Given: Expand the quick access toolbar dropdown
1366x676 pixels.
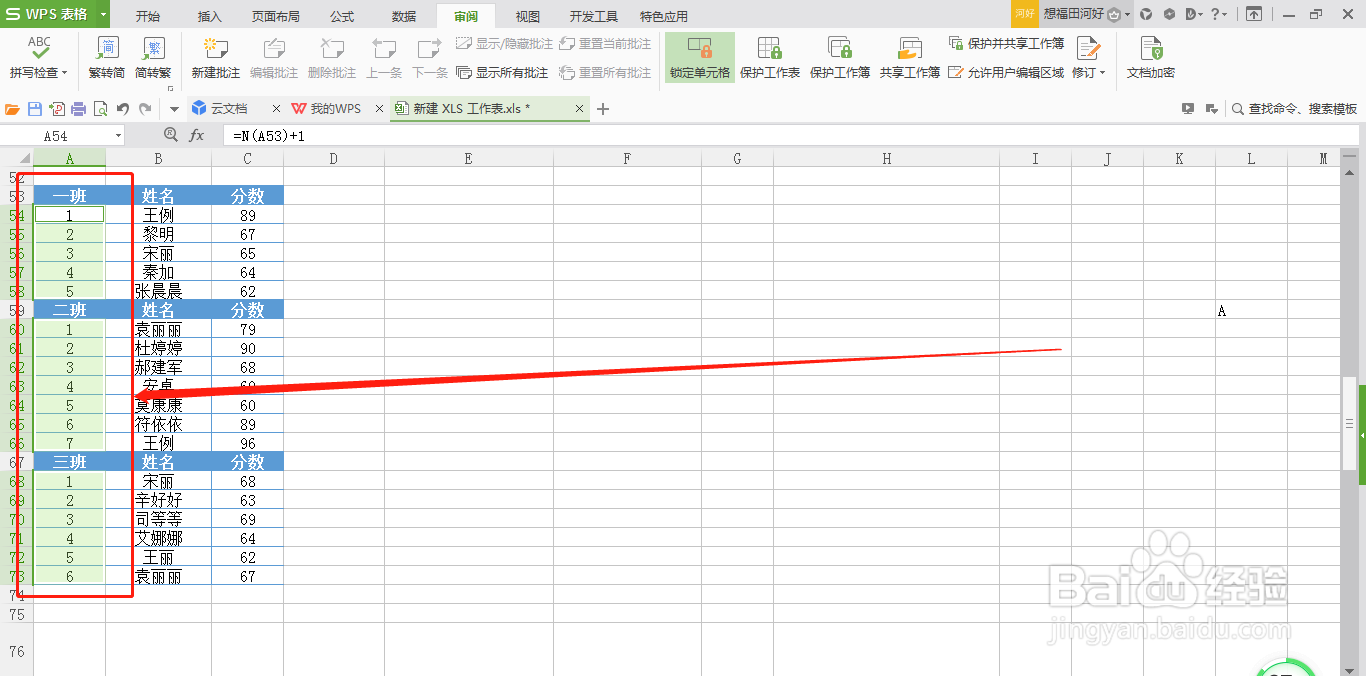Looking at the screenshot, I should coord(173,109).
